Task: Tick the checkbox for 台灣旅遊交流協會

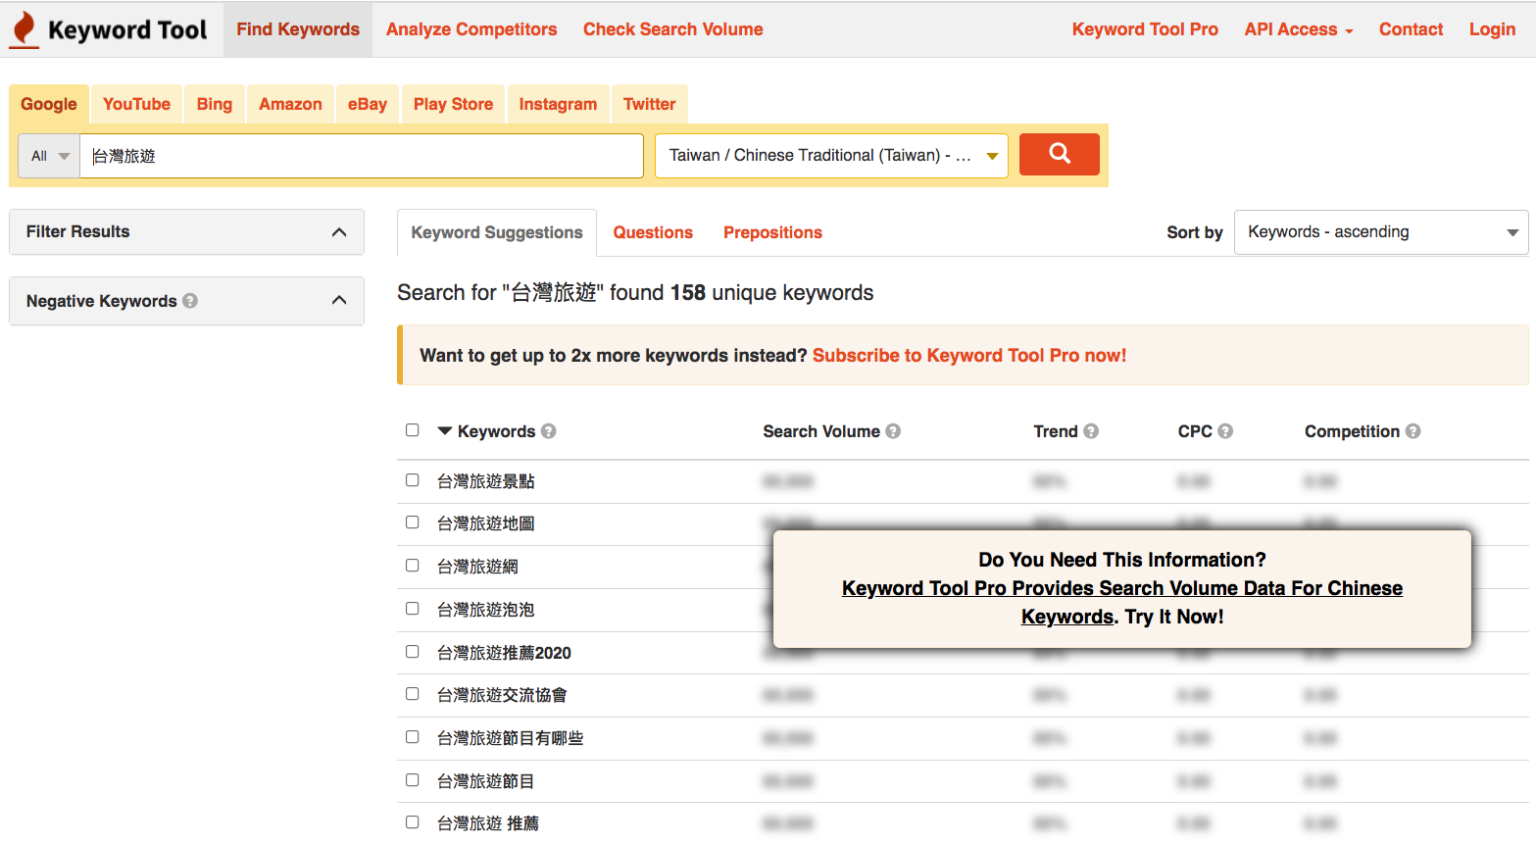Action: tap(412, 693)
